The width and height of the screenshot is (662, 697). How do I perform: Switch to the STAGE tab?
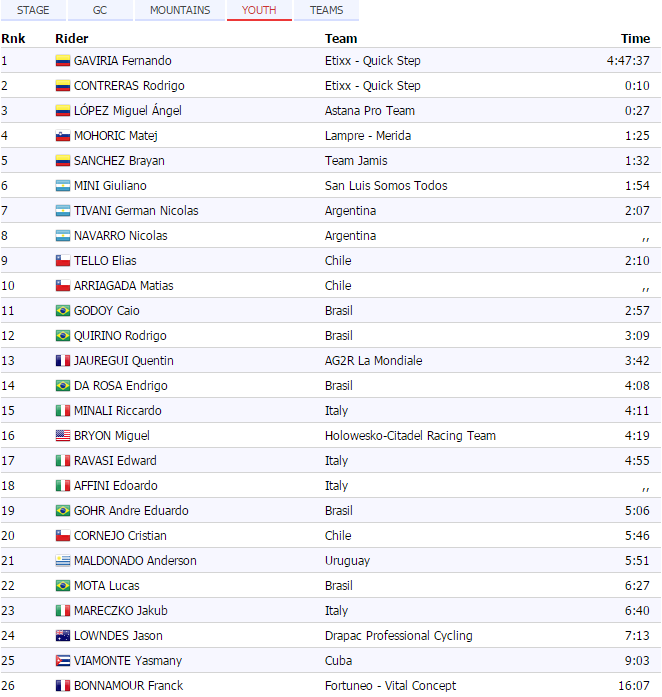pyautogui.click(x=33, y=10)
